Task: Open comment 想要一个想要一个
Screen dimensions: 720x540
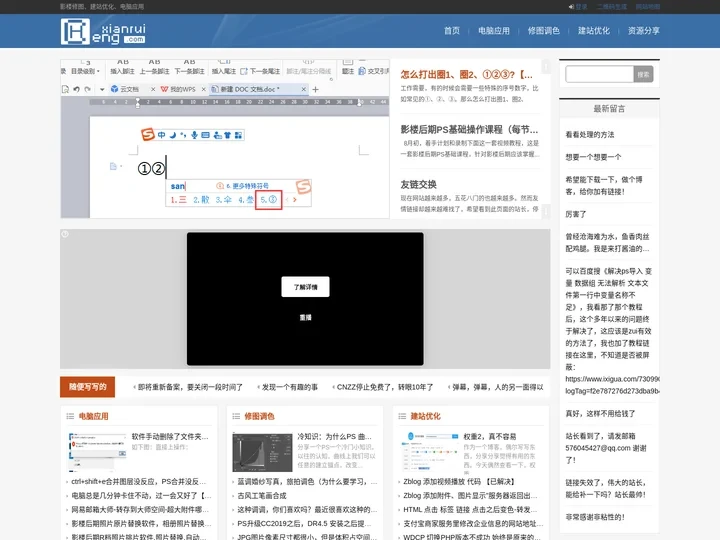Action: (x=593, y=157)
